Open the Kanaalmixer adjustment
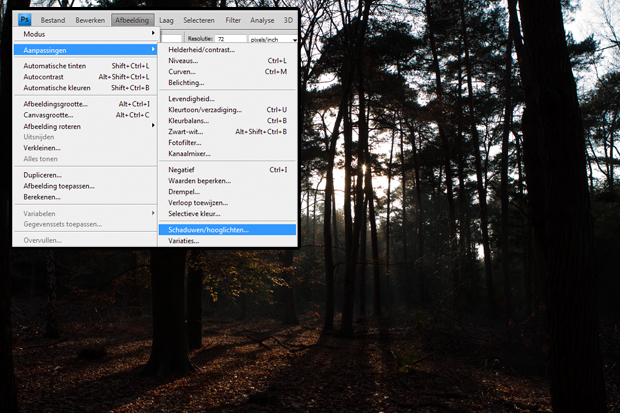The height and width of the screenshot is (413, 620). [x=227, y=154]
